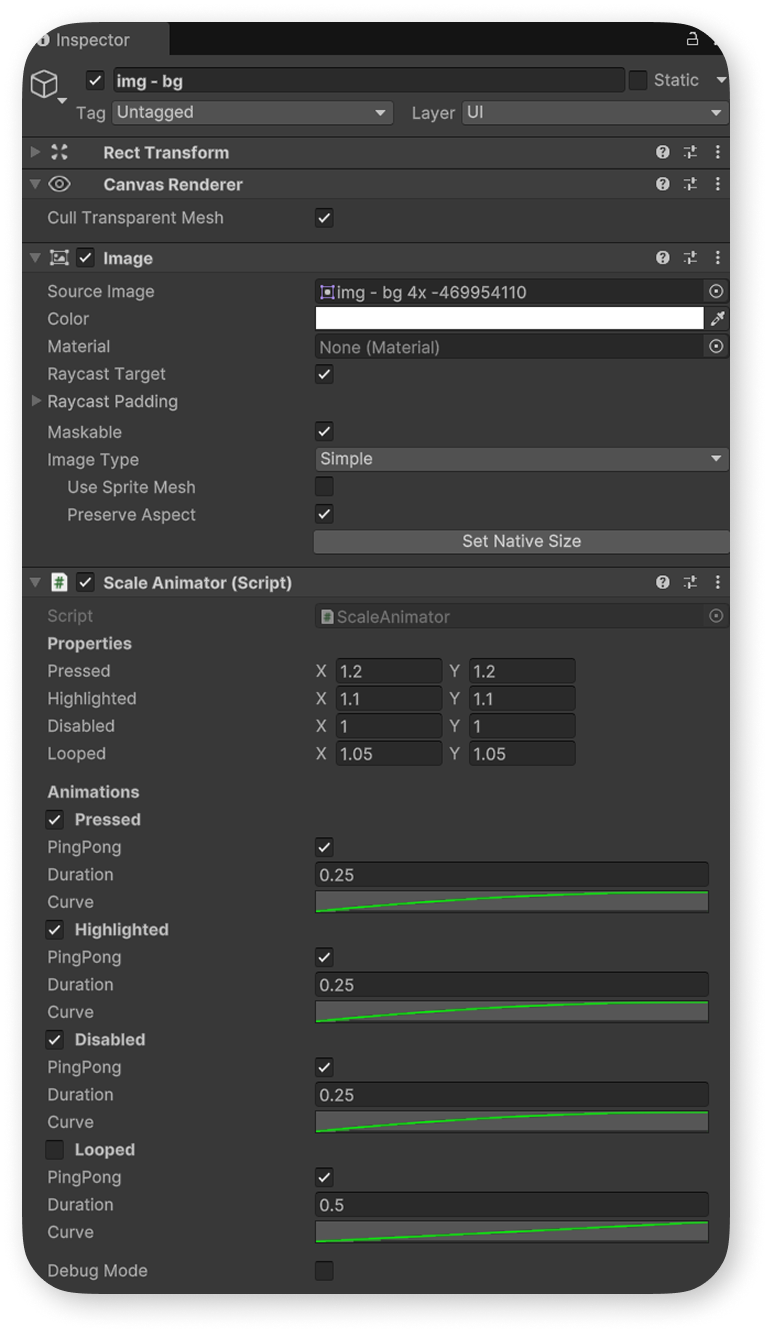The height and width of the screenshot is (1332, 768).
Task: Open the Image Type dropdown
Action: click(x=521, y=459)
